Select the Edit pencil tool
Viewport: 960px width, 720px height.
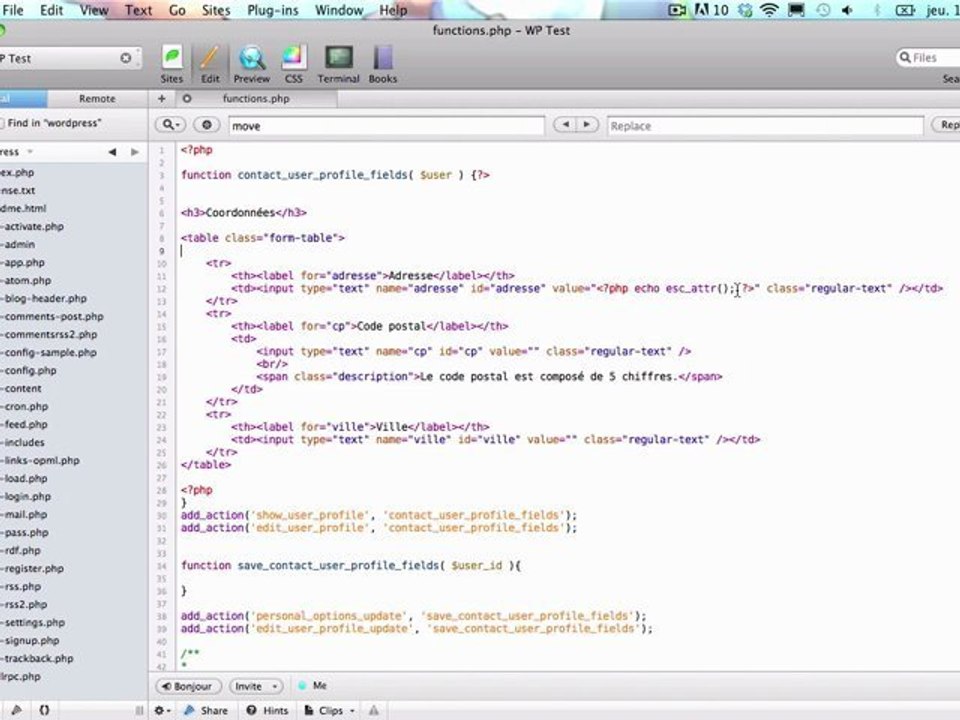[209, 65]
